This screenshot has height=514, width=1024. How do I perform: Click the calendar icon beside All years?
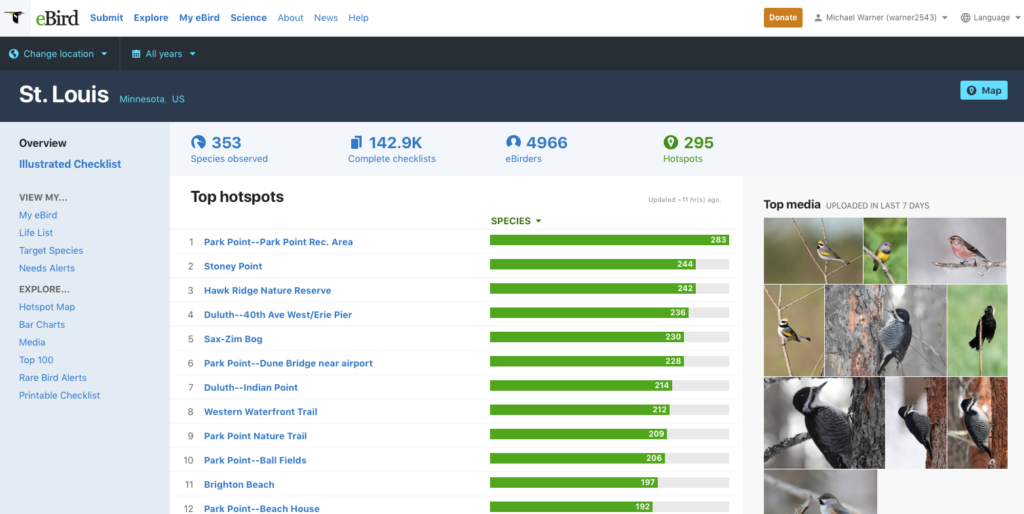click(x=136, y=54)
